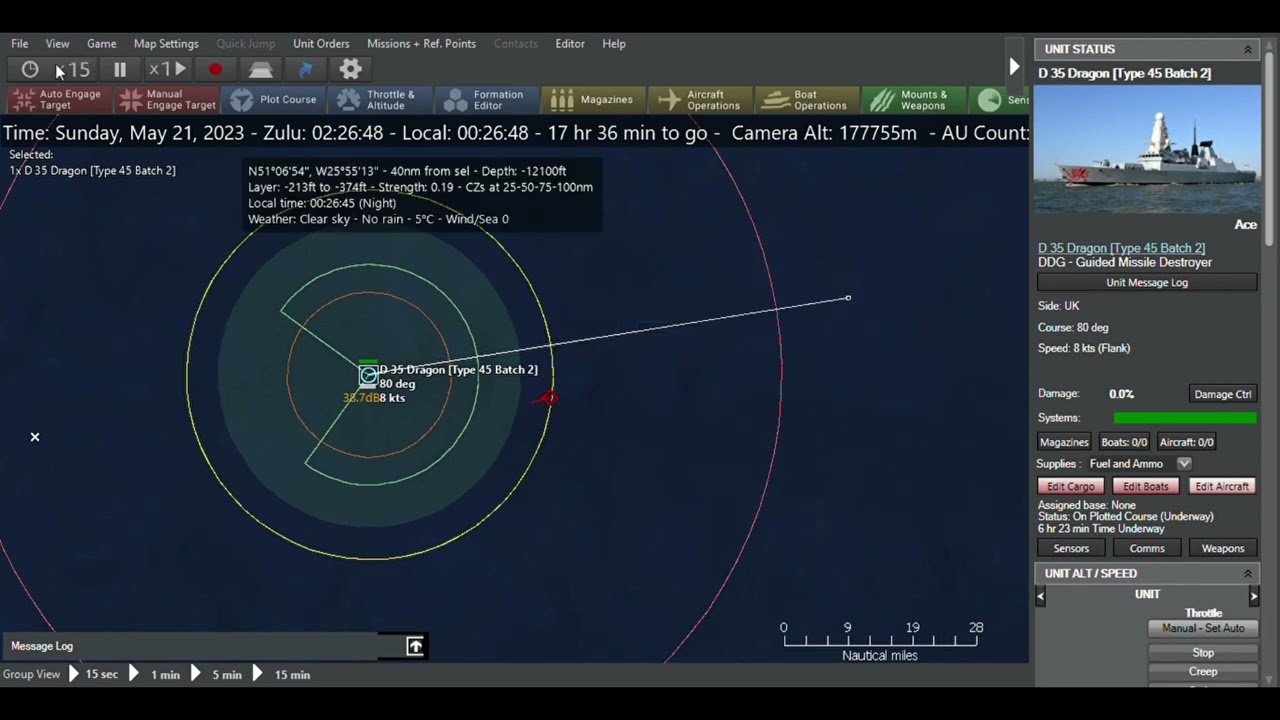Click the D 35 Dragon database link
Image resolution: width=1280 pixels, height=720 pixels.
(x=1121, y=248)
